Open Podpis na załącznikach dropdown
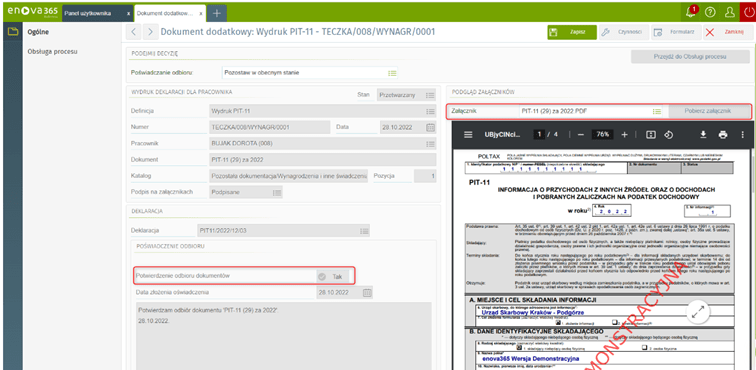 pyautogui.click(x=277, y=192)
